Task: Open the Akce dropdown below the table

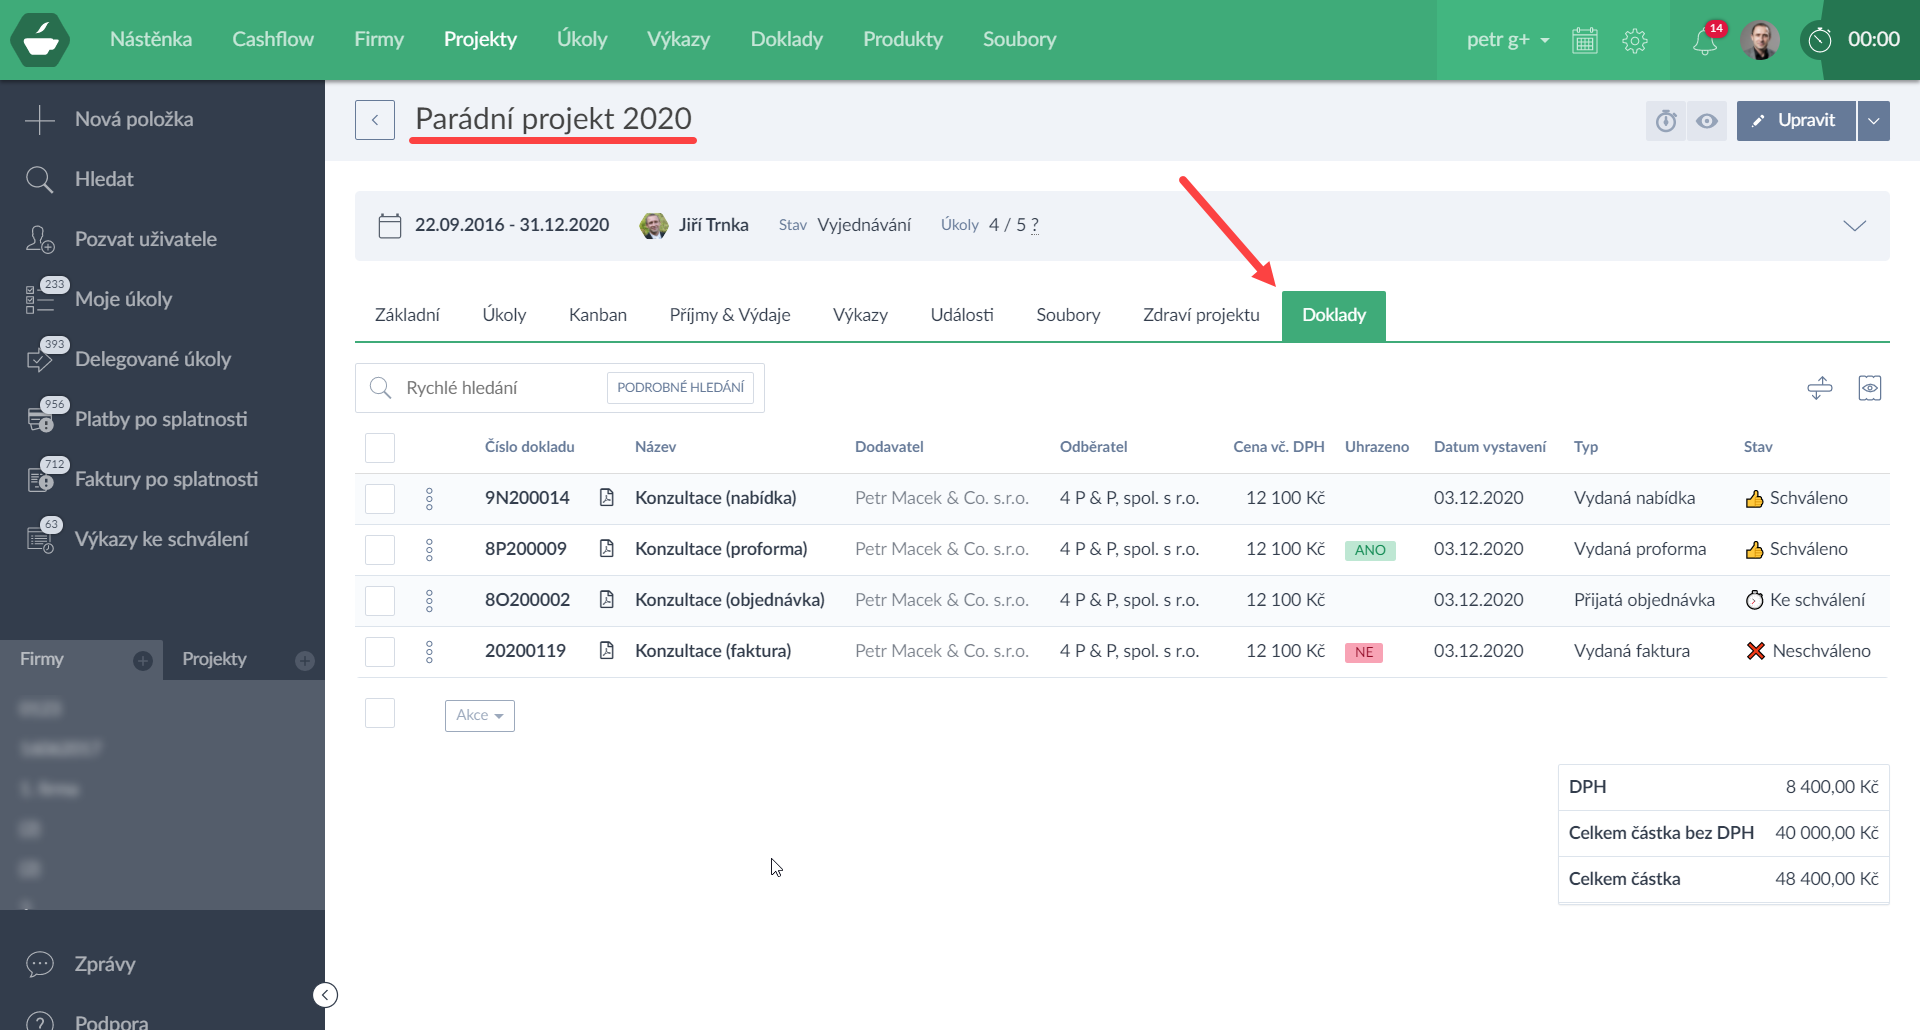Action: (479, 715)
